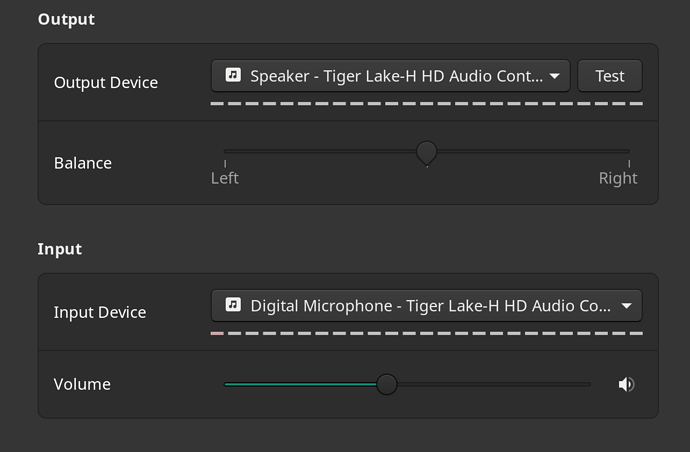
Task: Click the music note icon beside Speaker device
Action: pyautogui.click(x=233, y=75)
